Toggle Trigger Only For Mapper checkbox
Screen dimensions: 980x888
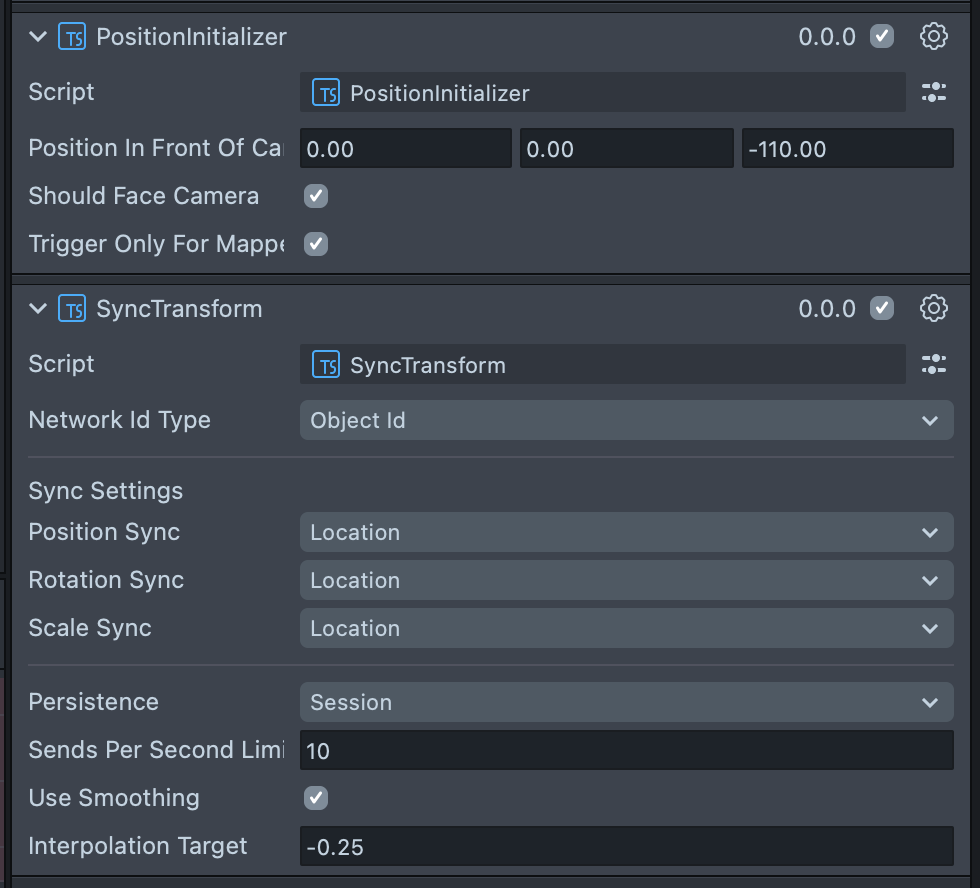pos(316,244)
